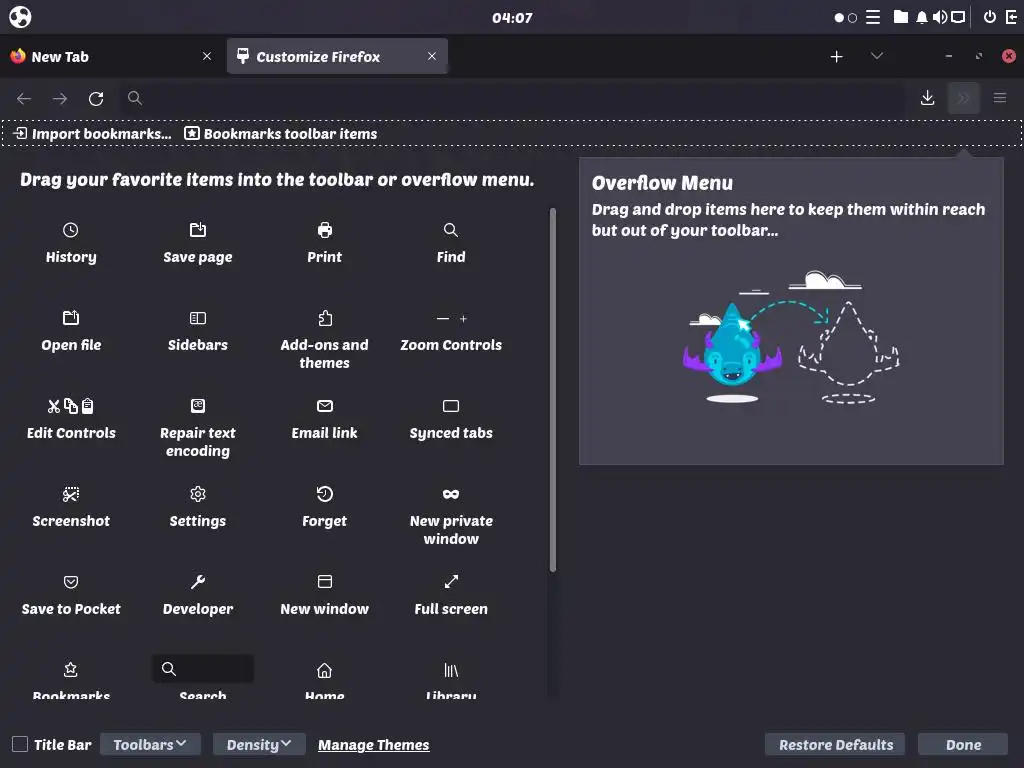The image size is (1024, 768).
Task: Click the Reload button
Action: (96, 99)
